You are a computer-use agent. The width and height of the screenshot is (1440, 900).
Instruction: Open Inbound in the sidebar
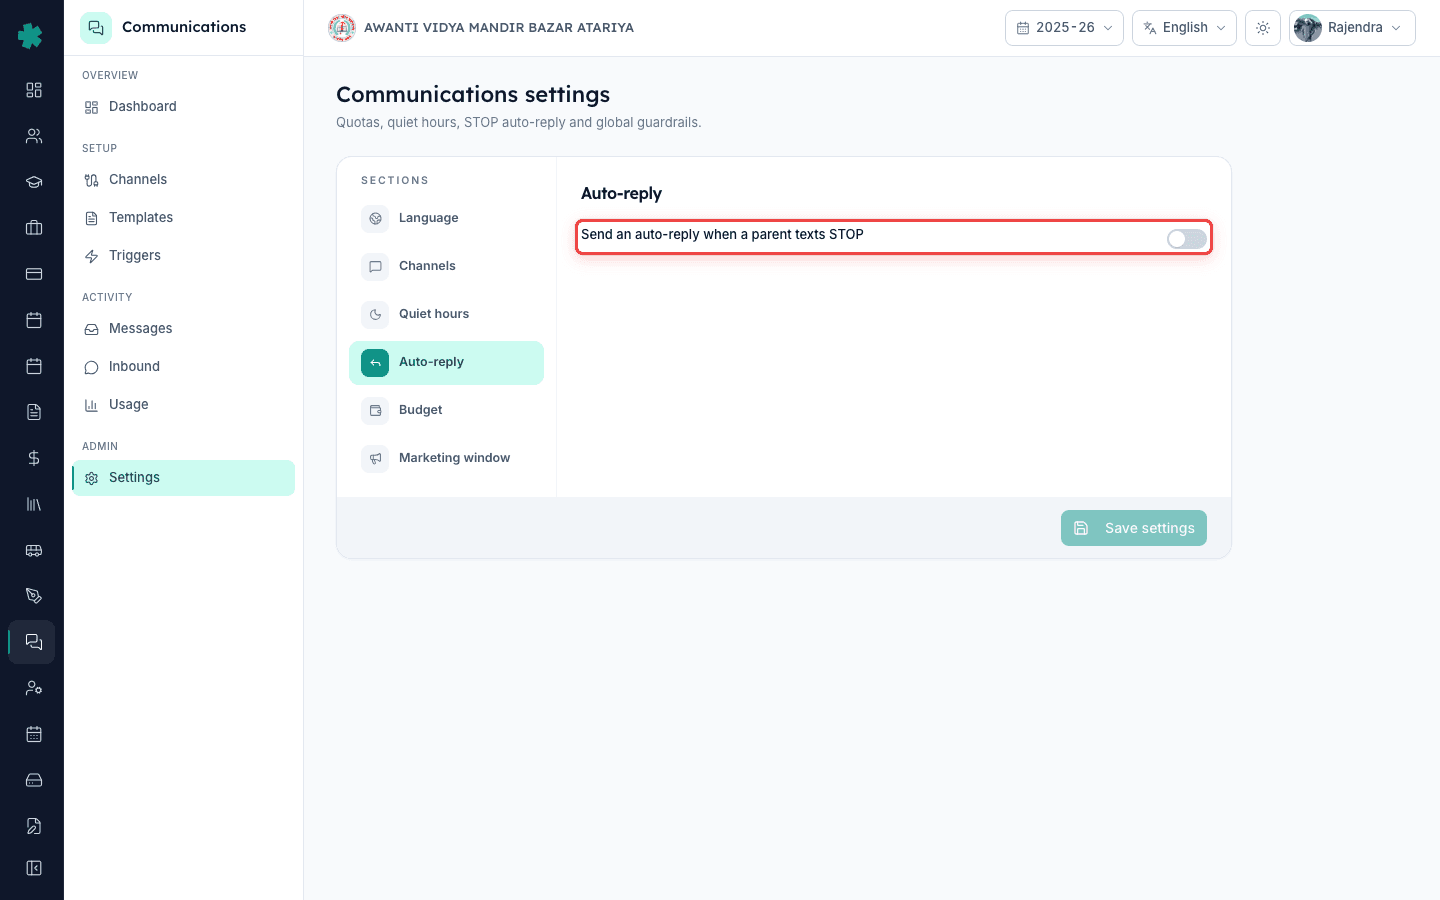pyautogui.click(x=183, y=367)
